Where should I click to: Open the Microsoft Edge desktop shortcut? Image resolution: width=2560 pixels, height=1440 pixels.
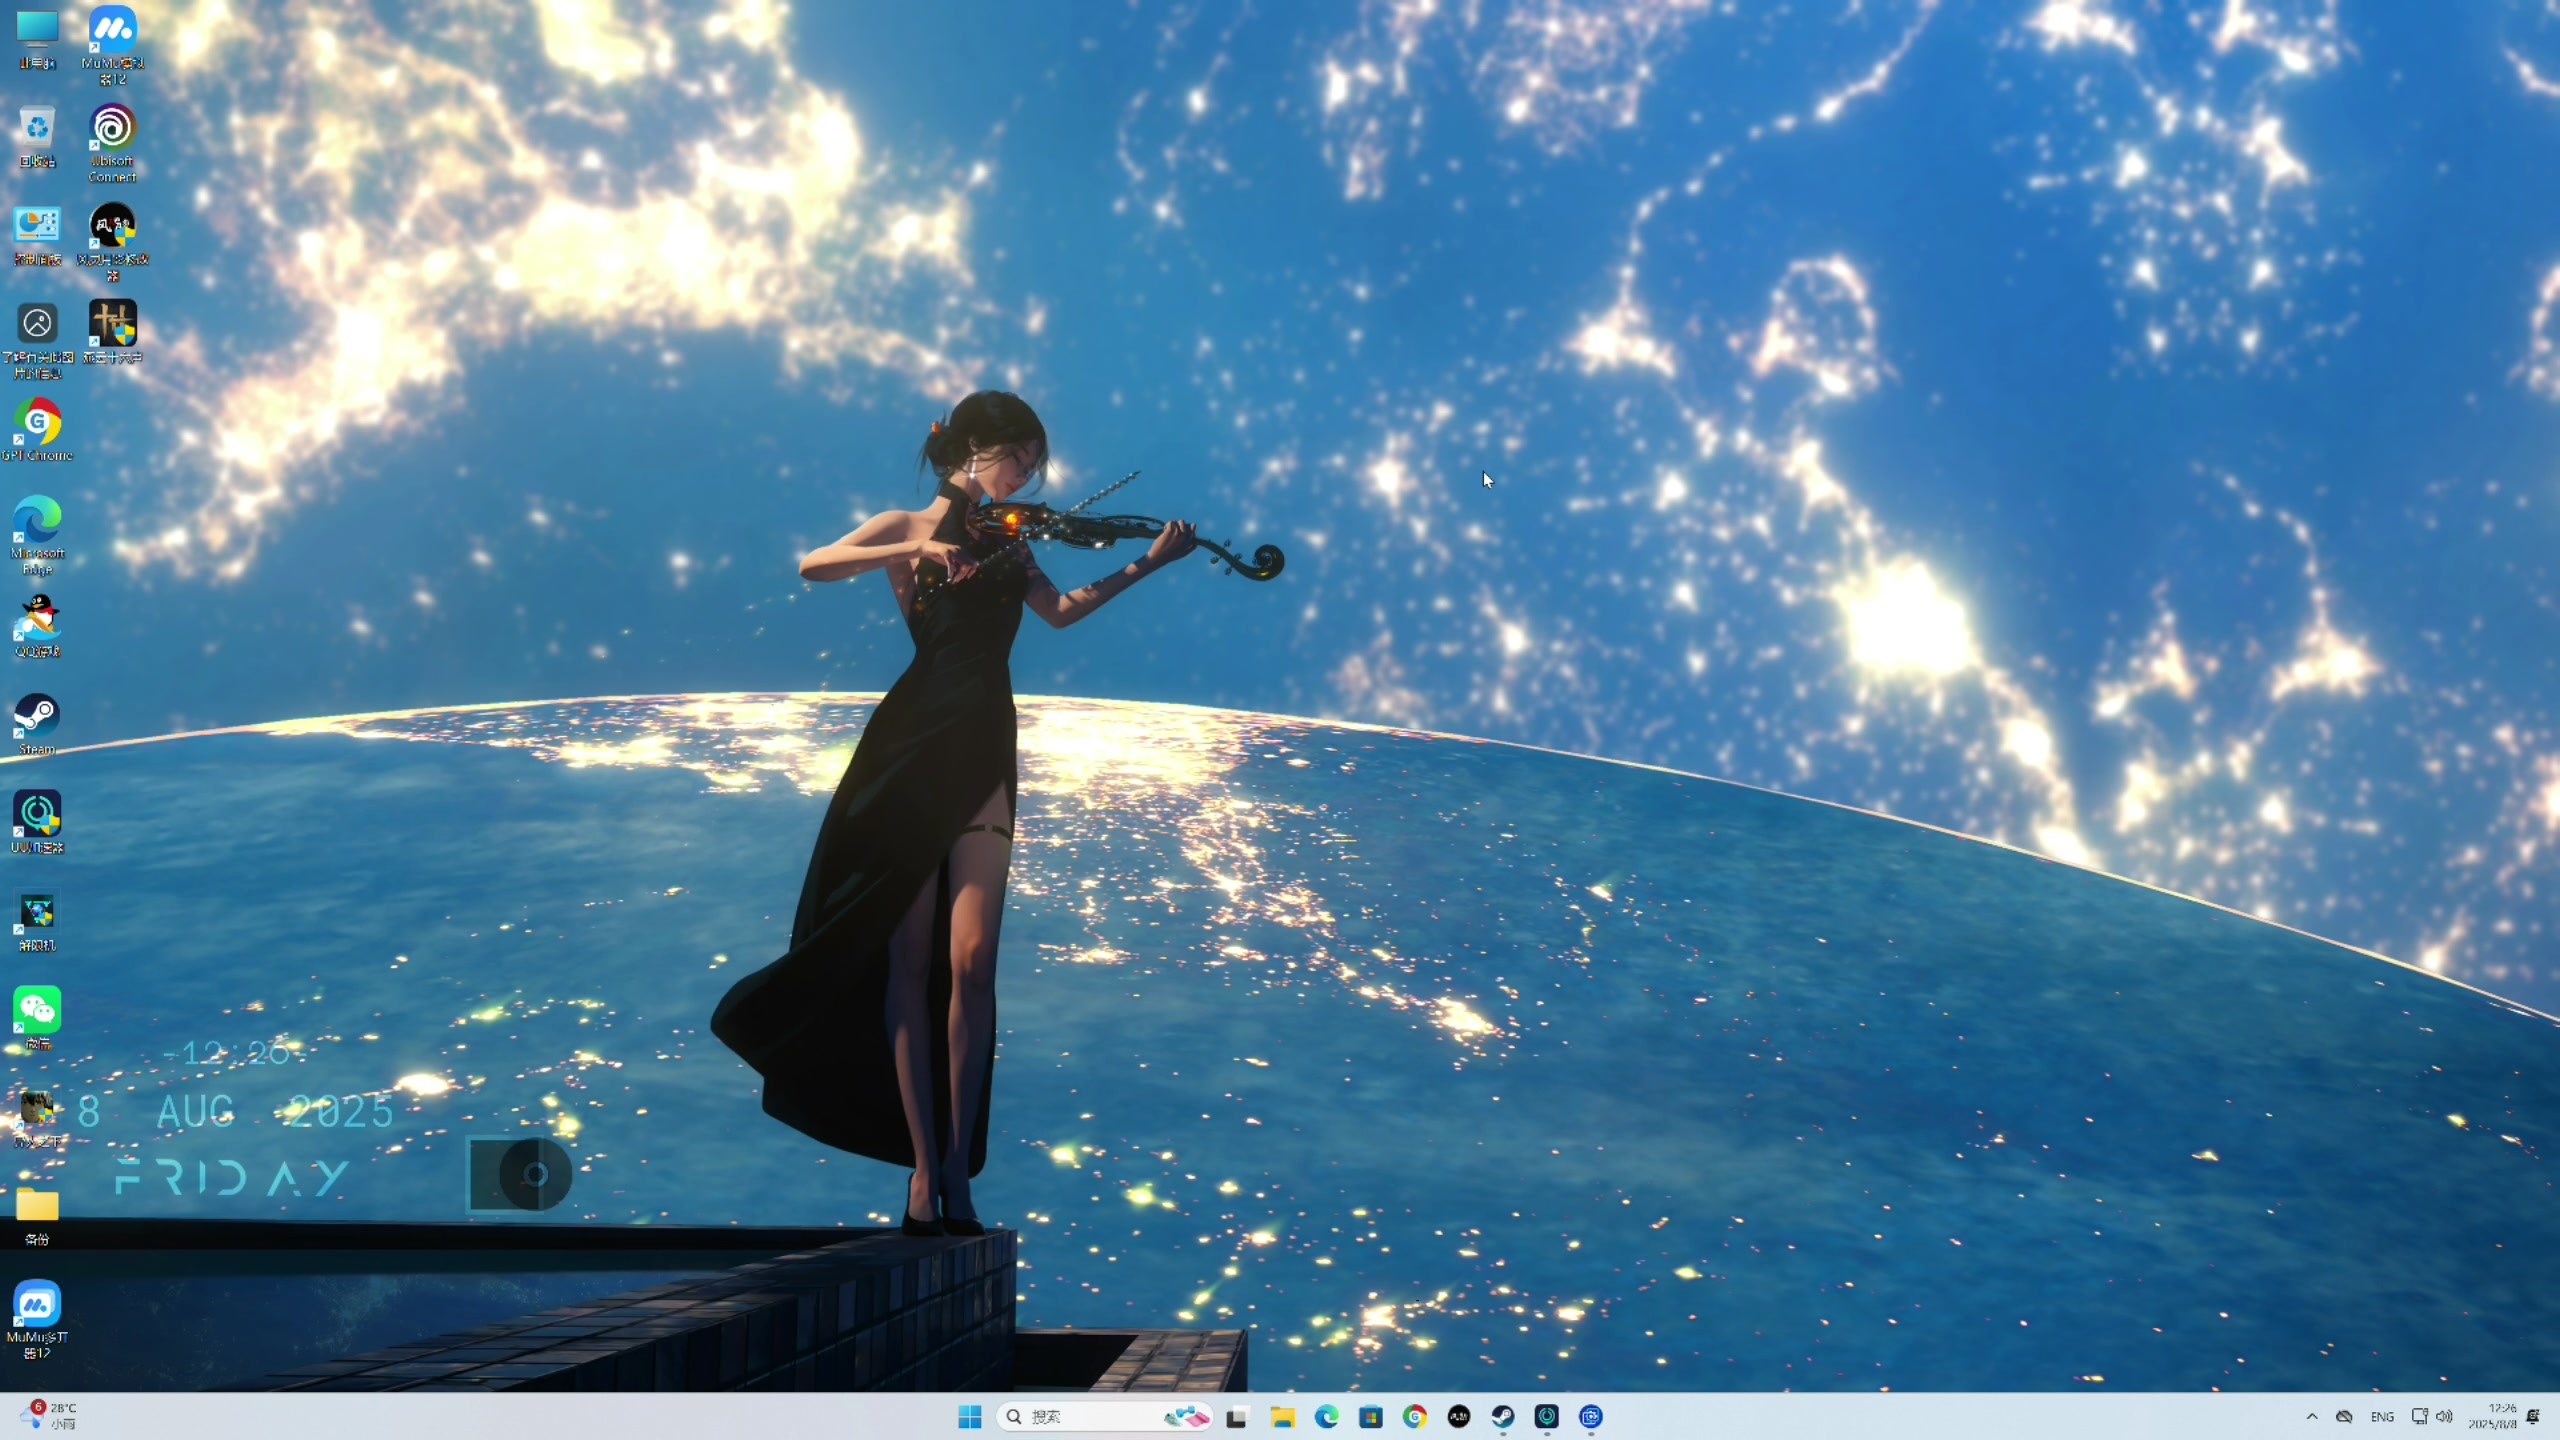(x=37, y=536)
